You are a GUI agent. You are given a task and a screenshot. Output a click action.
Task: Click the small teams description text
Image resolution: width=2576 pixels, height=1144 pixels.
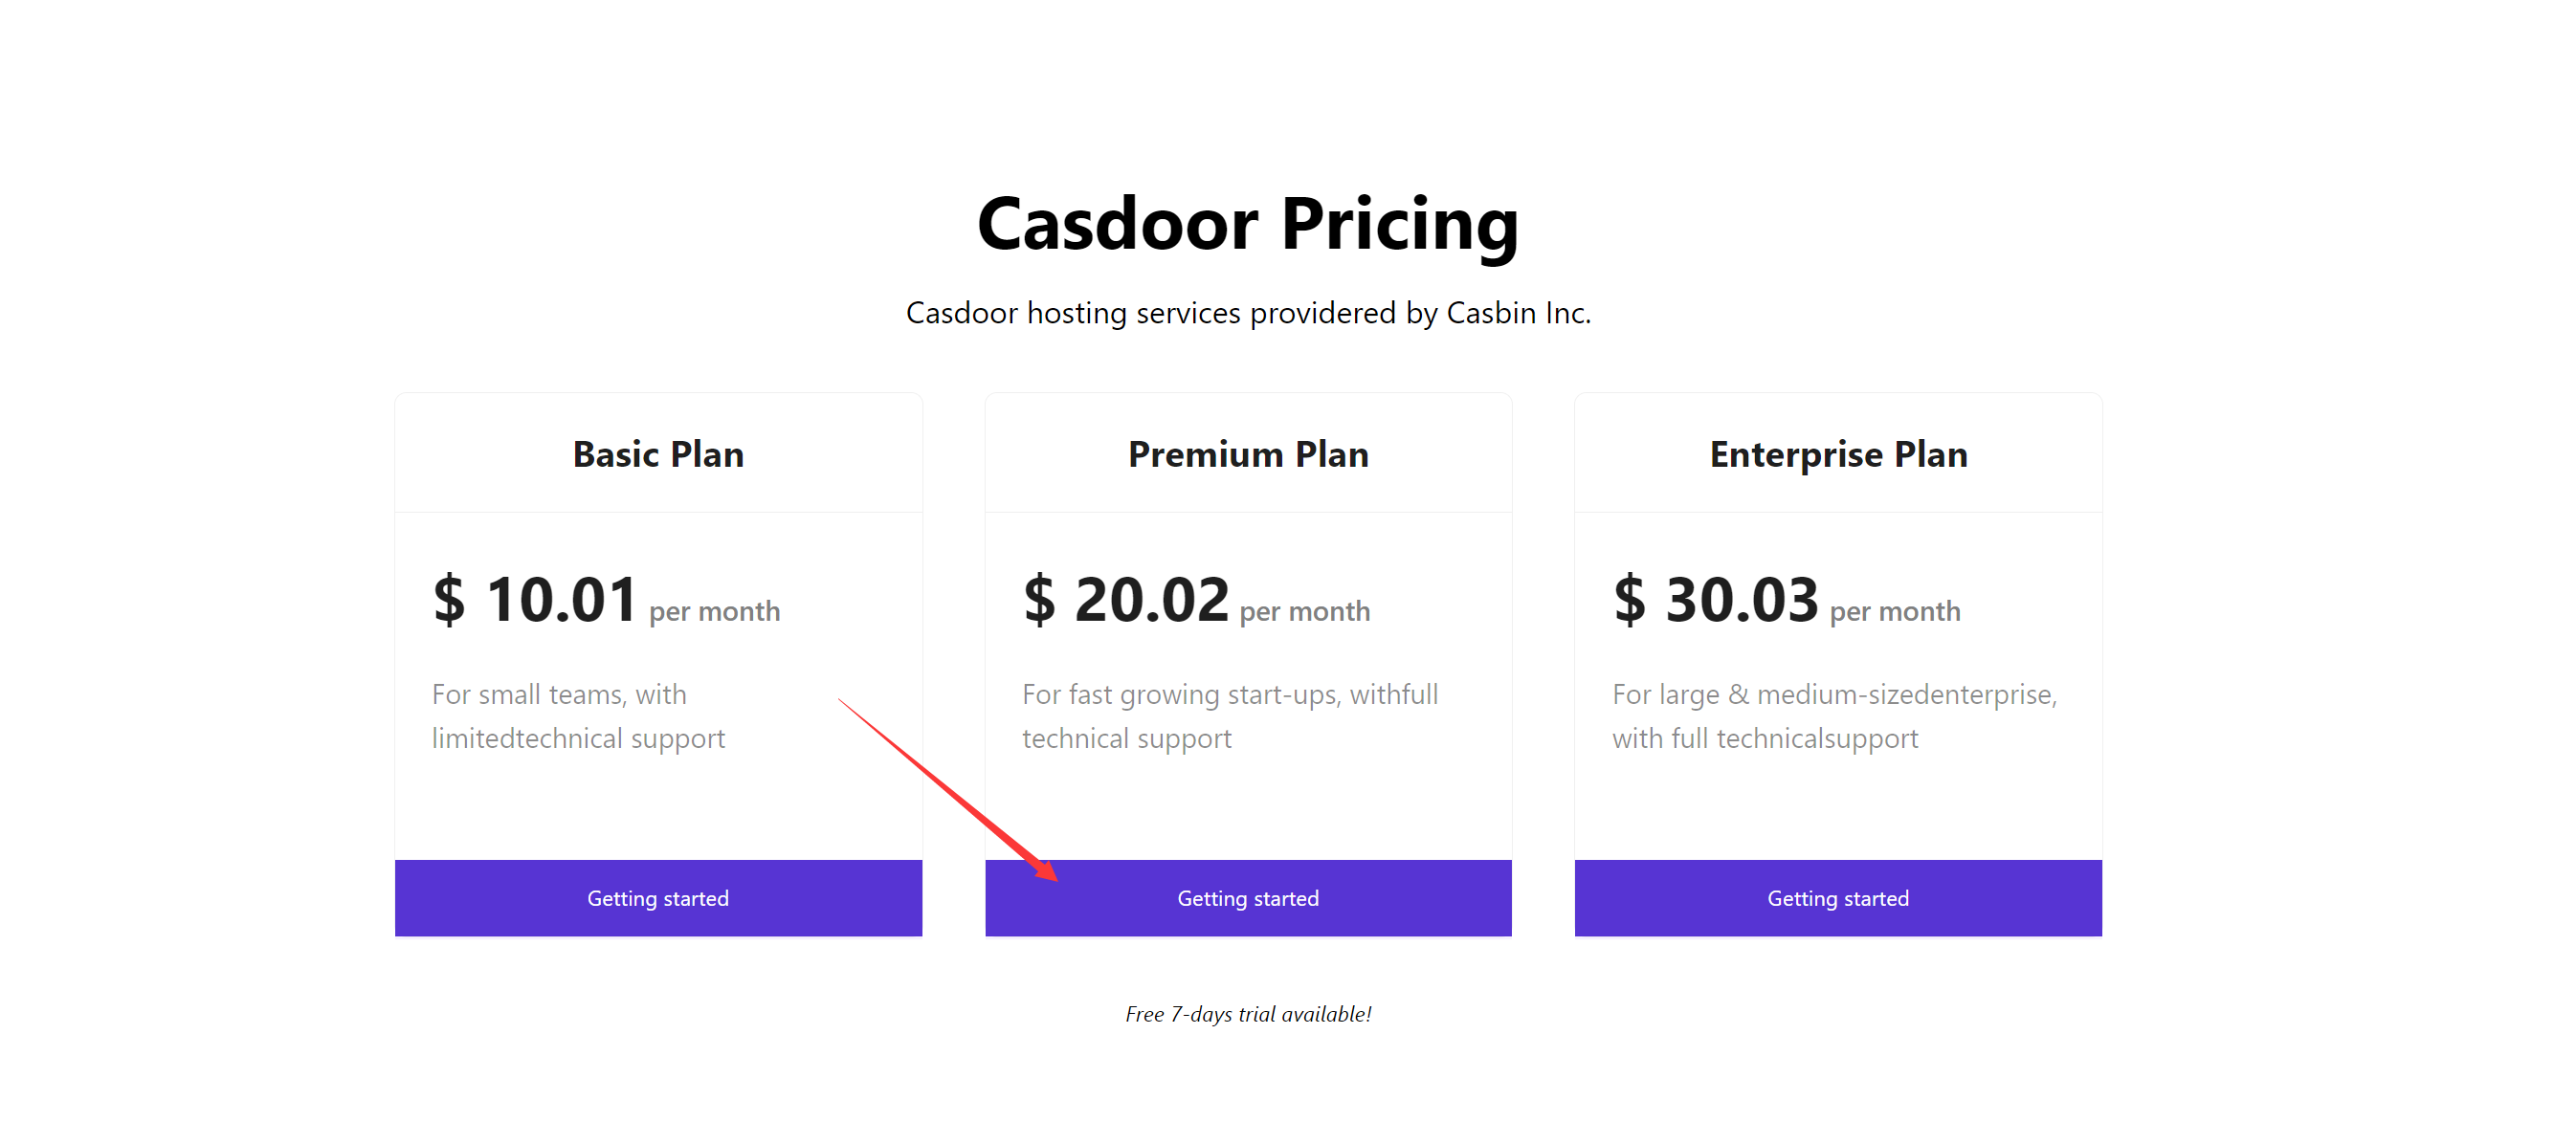pyautogui.click(x=578, y=716)
